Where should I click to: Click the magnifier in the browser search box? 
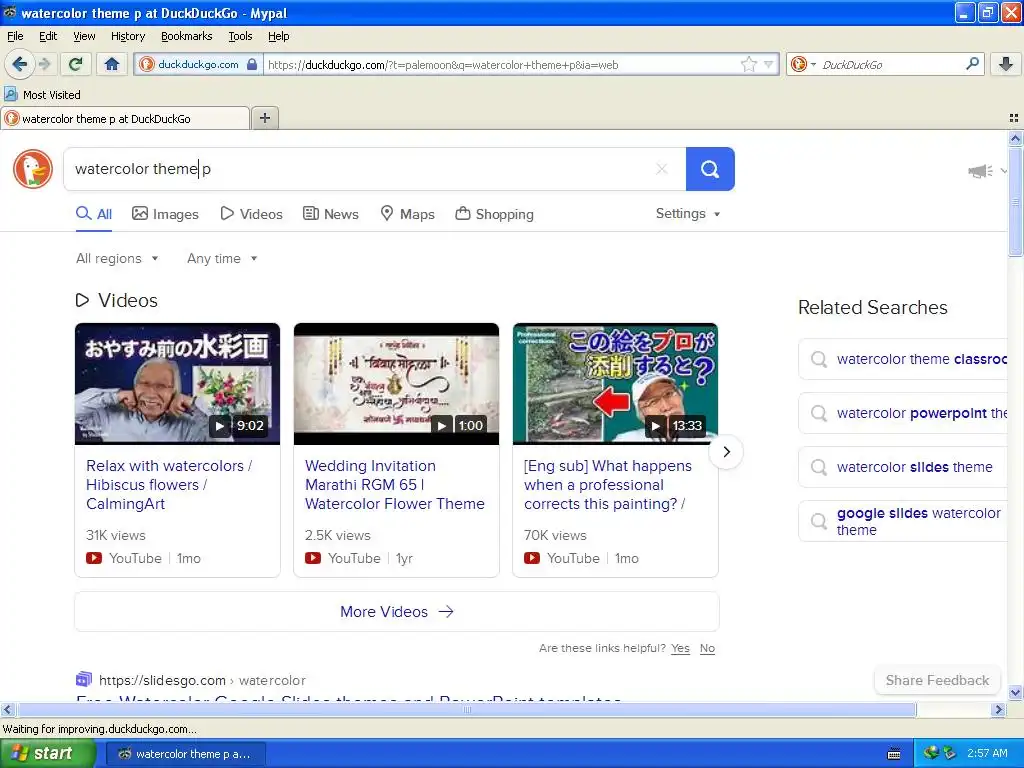coord(972,63)
